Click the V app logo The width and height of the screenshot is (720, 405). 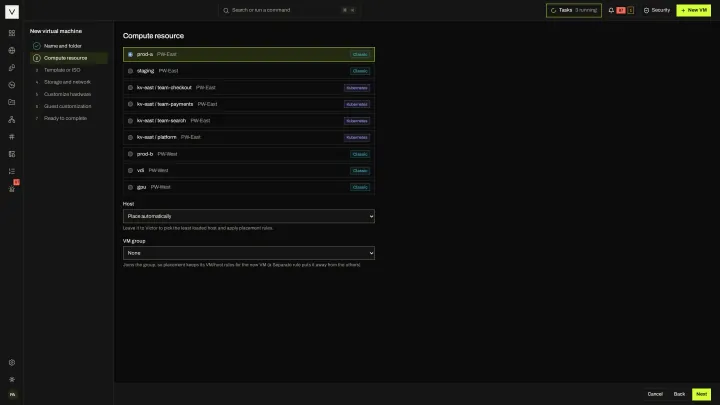[x=12, y=11]
